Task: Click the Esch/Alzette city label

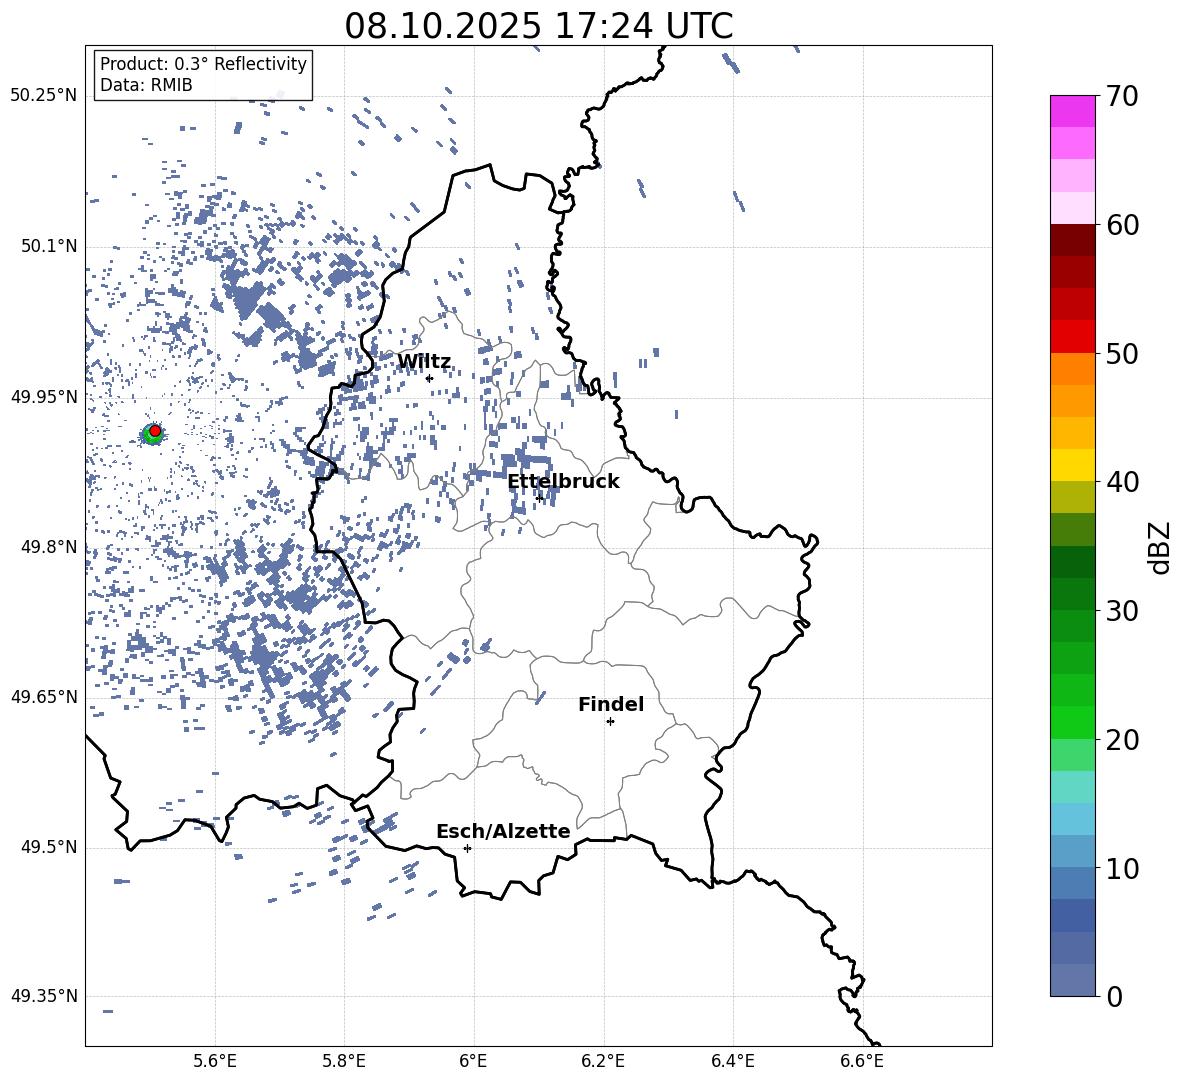Action: (x=503, y=831)
